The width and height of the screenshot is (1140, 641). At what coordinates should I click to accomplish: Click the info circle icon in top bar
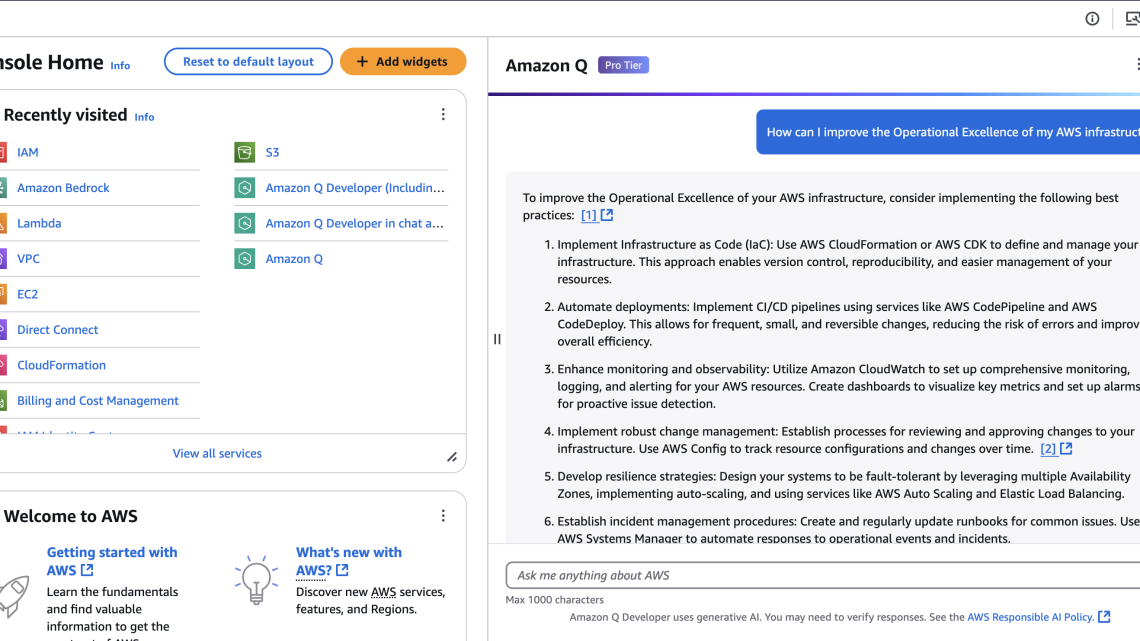(1092, 19)
